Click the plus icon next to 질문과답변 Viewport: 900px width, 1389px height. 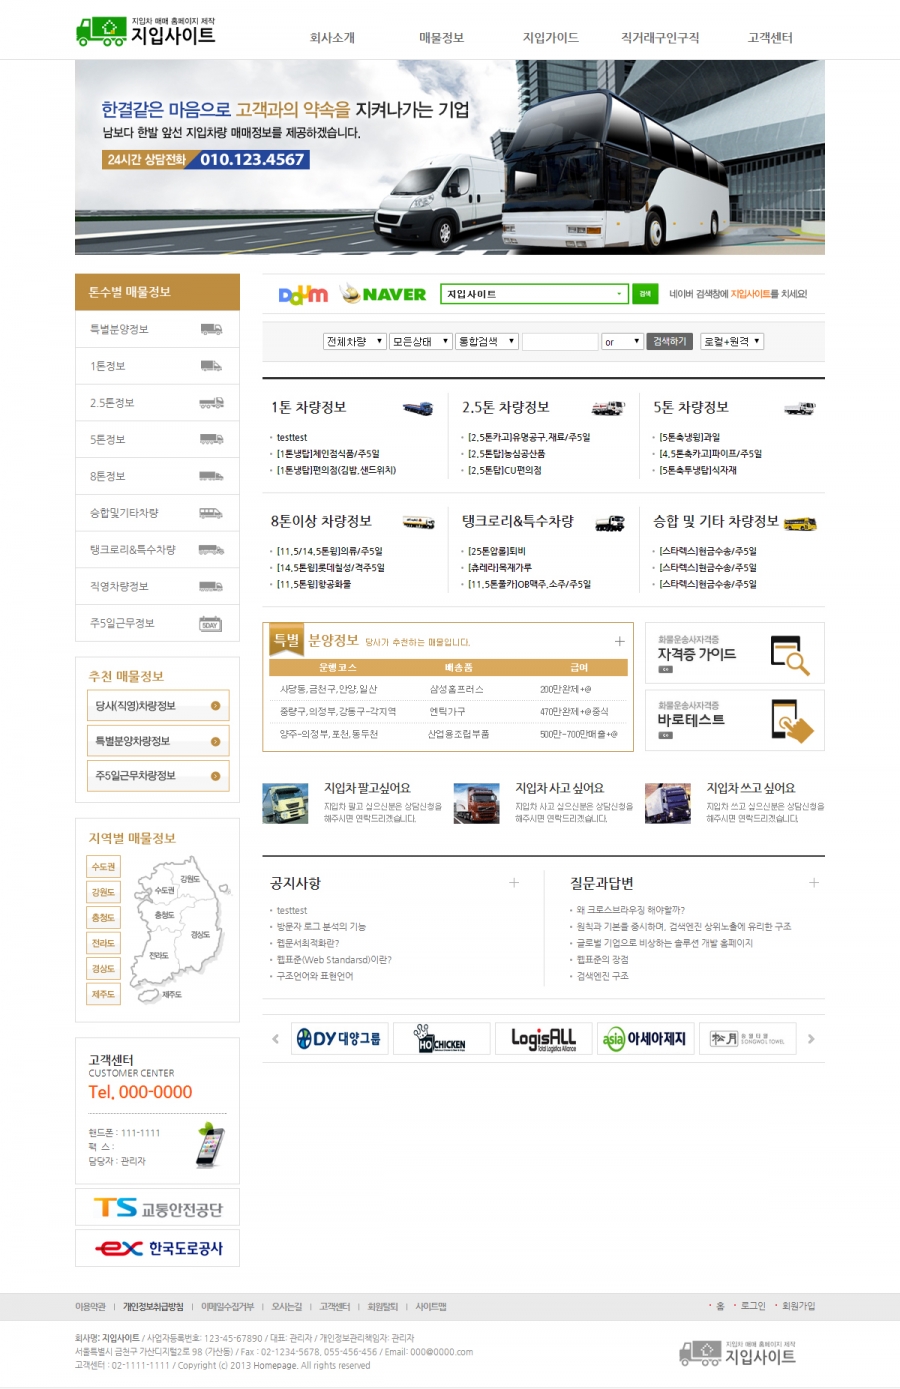[814, 883]
